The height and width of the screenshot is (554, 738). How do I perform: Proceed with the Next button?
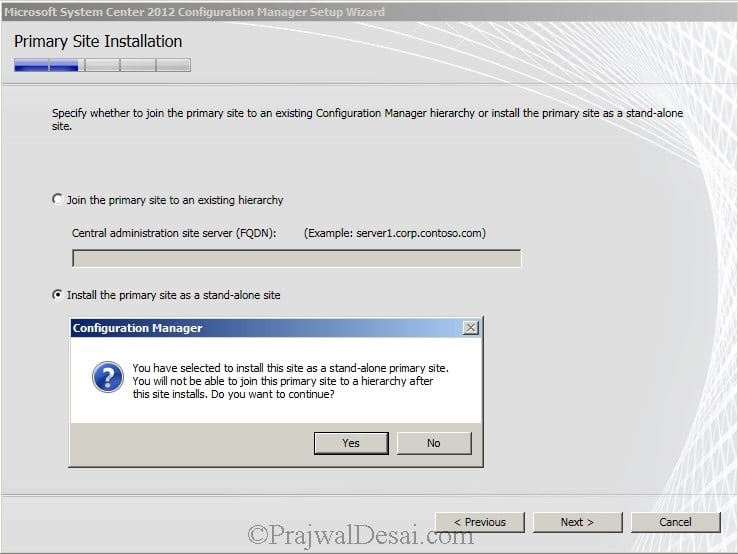(578, 522)
